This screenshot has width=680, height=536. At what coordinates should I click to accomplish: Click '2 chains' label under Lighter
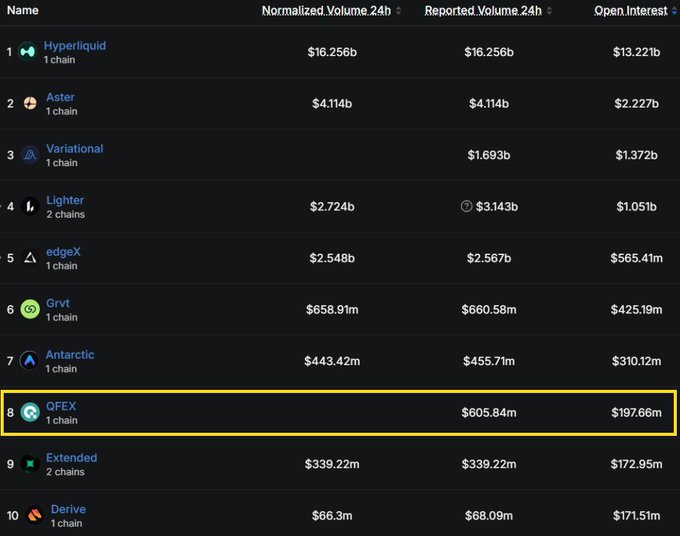[65, 214]
